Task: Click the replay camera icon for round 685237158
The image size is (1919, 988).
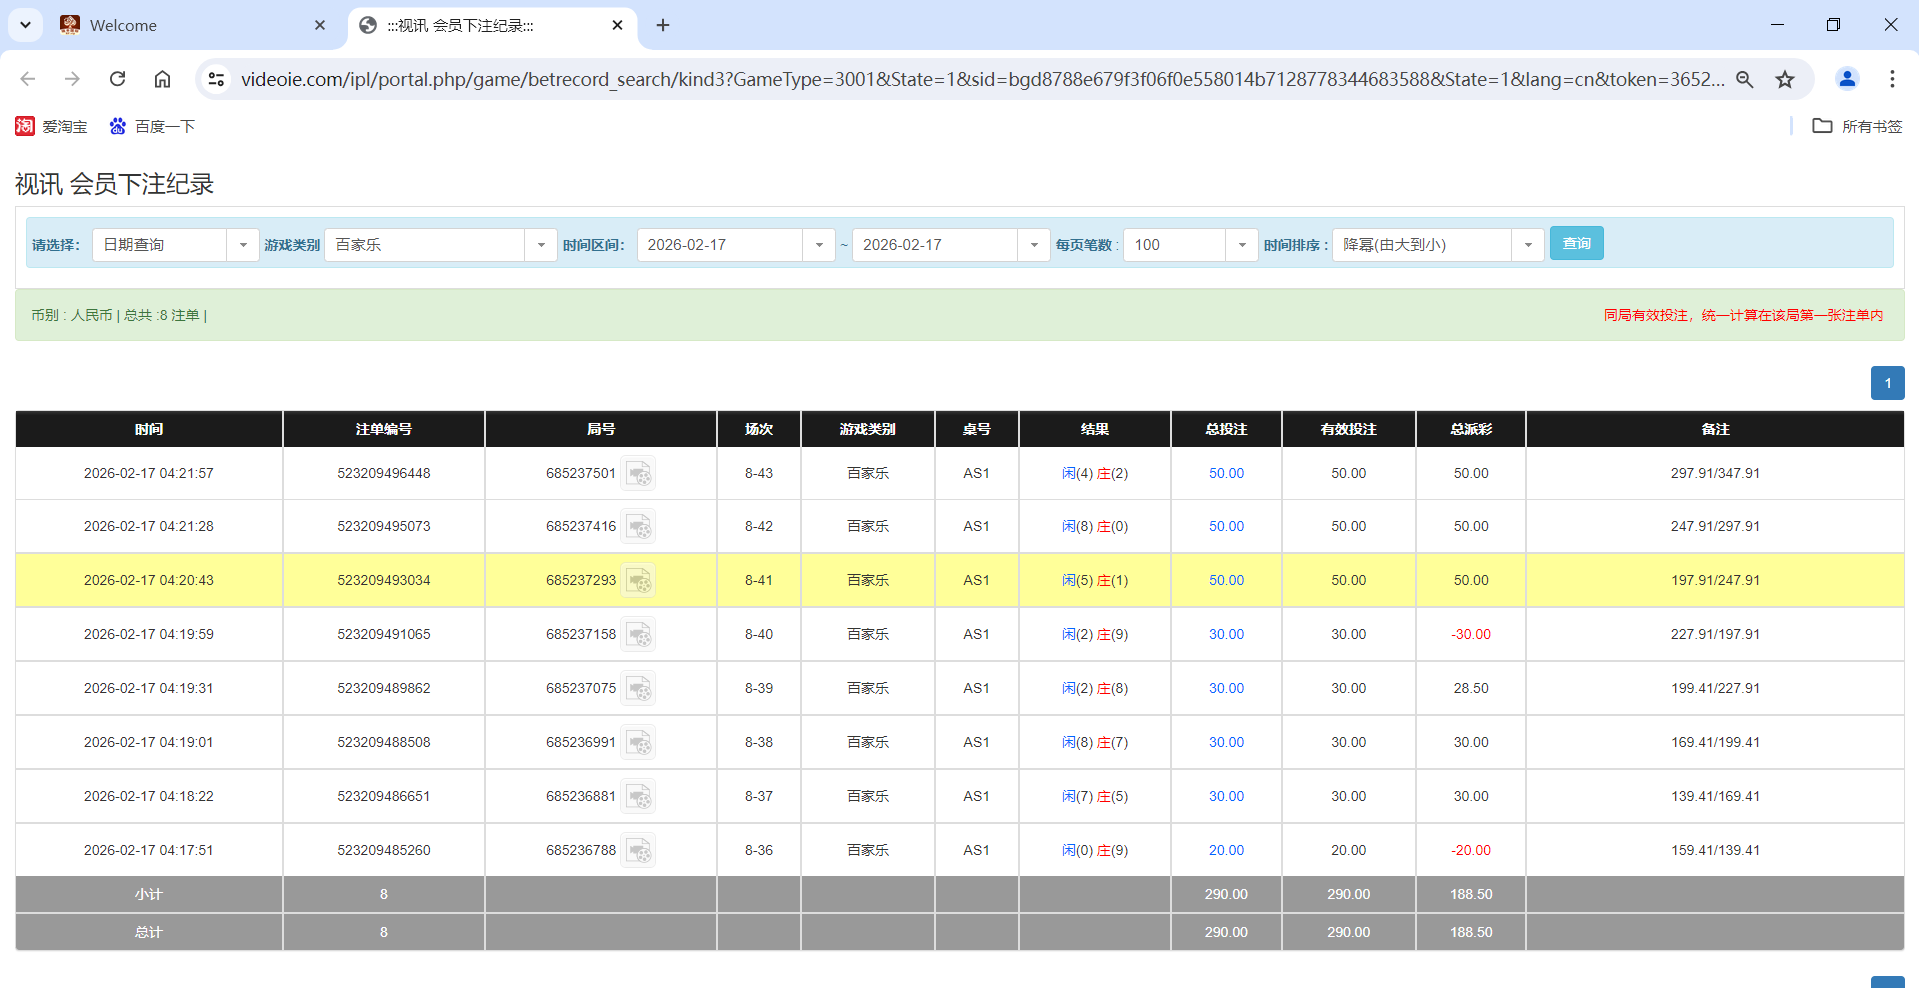Action: point(639,634)
